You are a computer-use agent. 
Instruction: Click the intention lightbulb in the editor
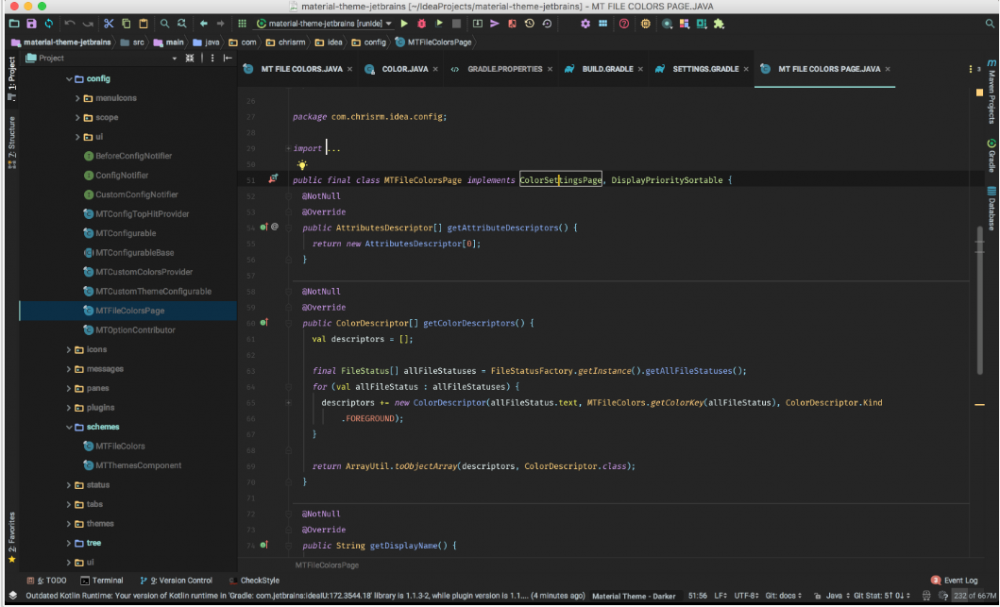point(301,165)
